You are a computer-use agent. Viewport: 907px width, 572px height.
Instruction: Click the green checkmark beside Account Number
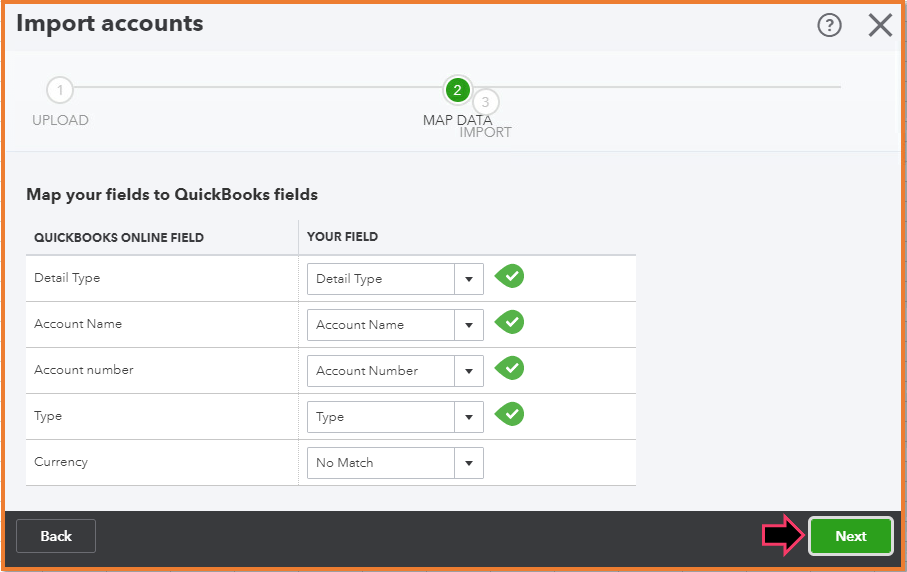click(510, 369)
